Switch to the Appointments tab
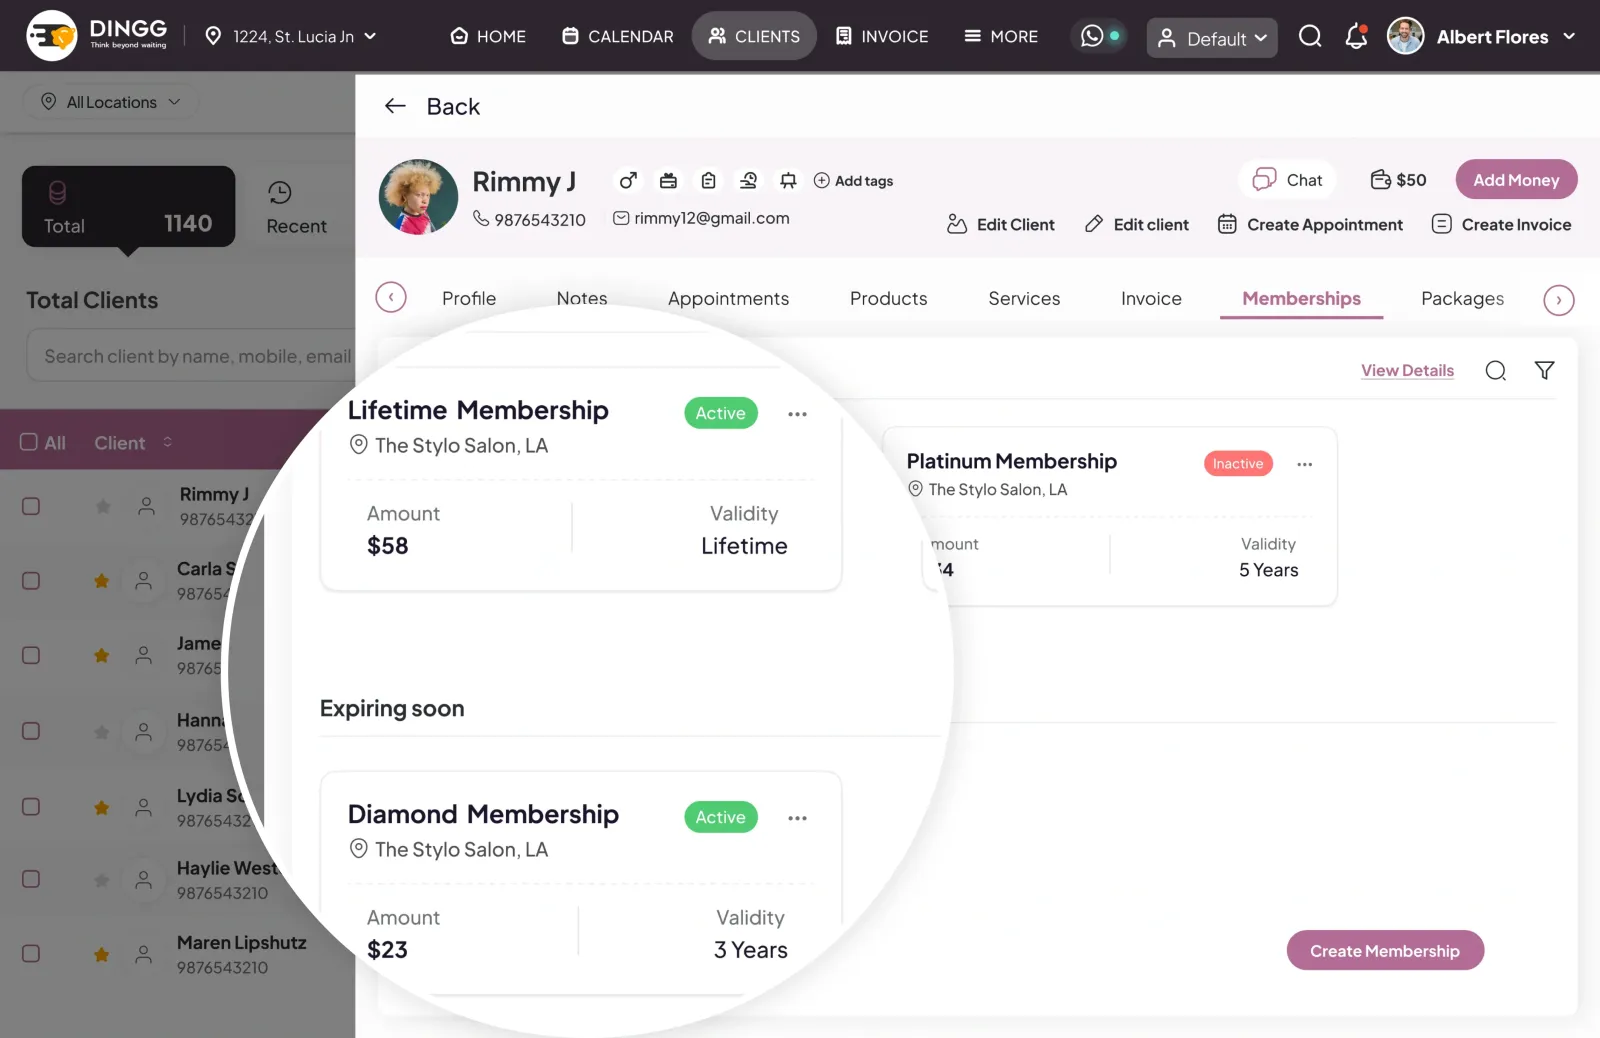1600x1038 pixels. [728, 299]
